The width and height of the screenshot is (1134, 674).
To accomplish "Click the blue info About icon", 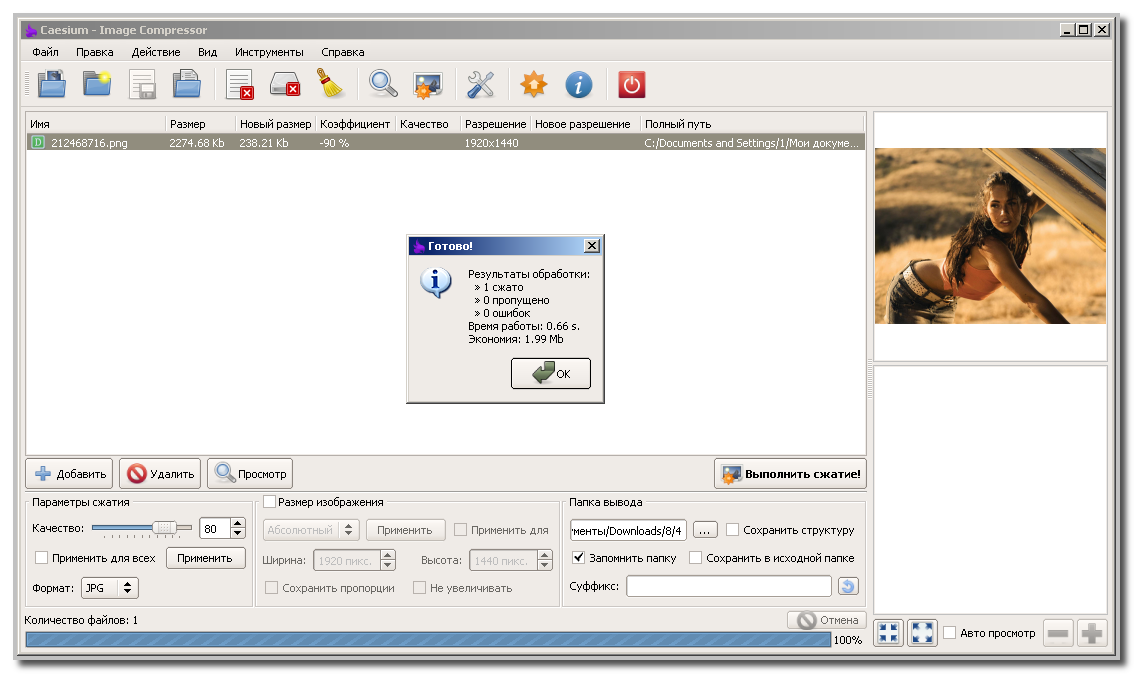I will (579, 85).
